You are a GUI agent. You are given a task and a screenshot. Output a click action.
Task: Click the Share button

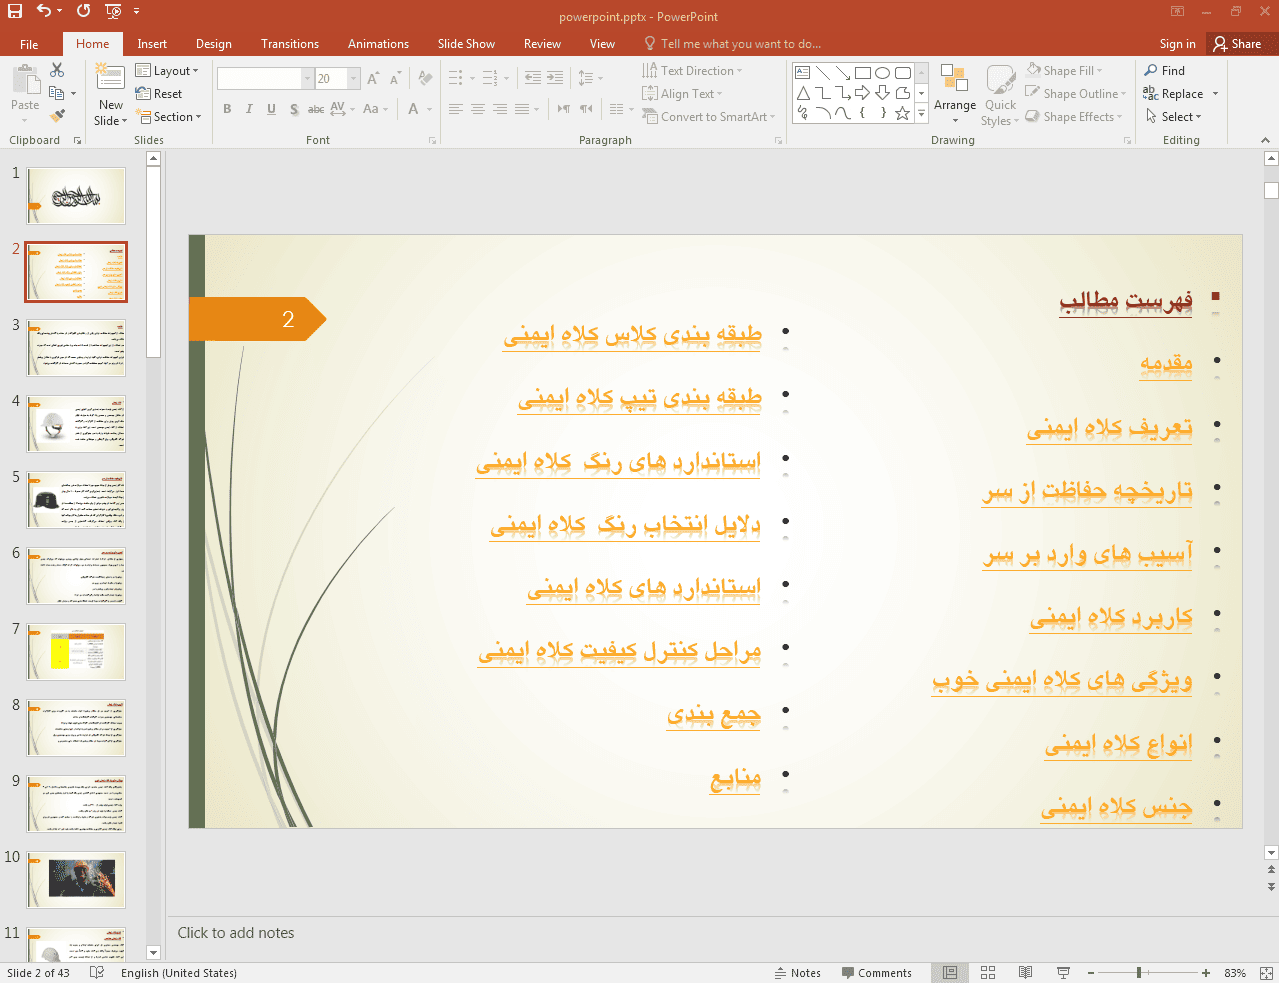click(x=1237, y=44)
